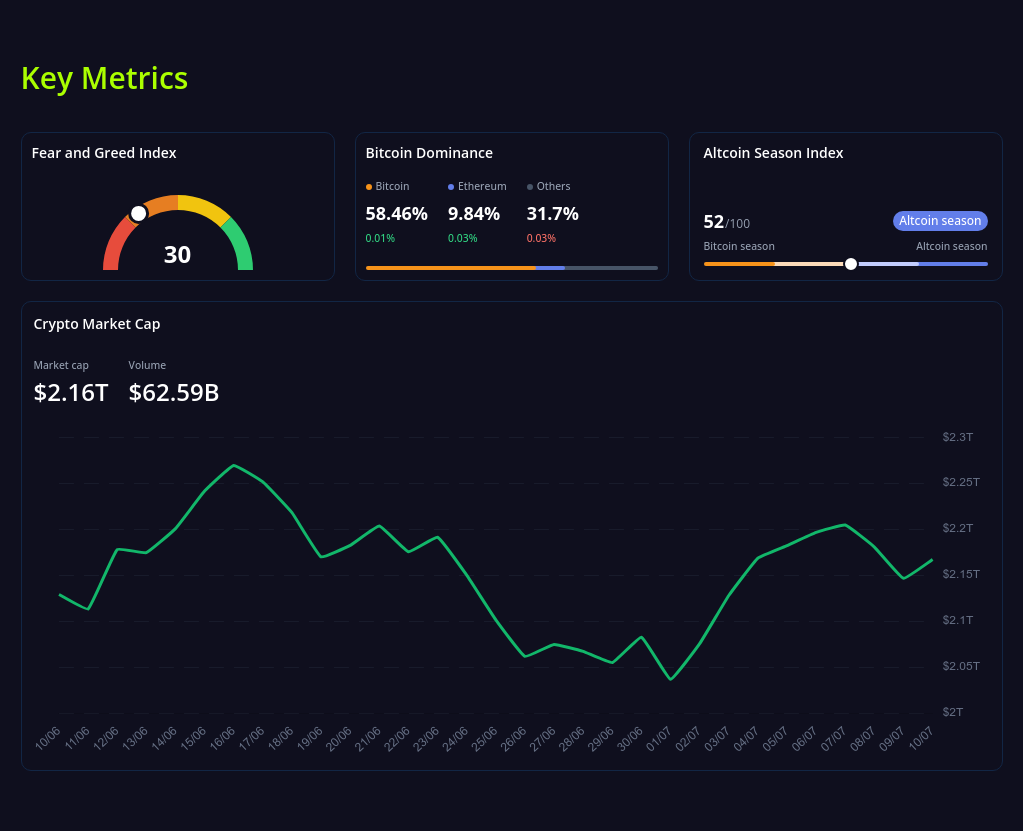This screenshot has width=1023, height=831.
Task: Click the $2.25T y-axis label
Action: 960,482
